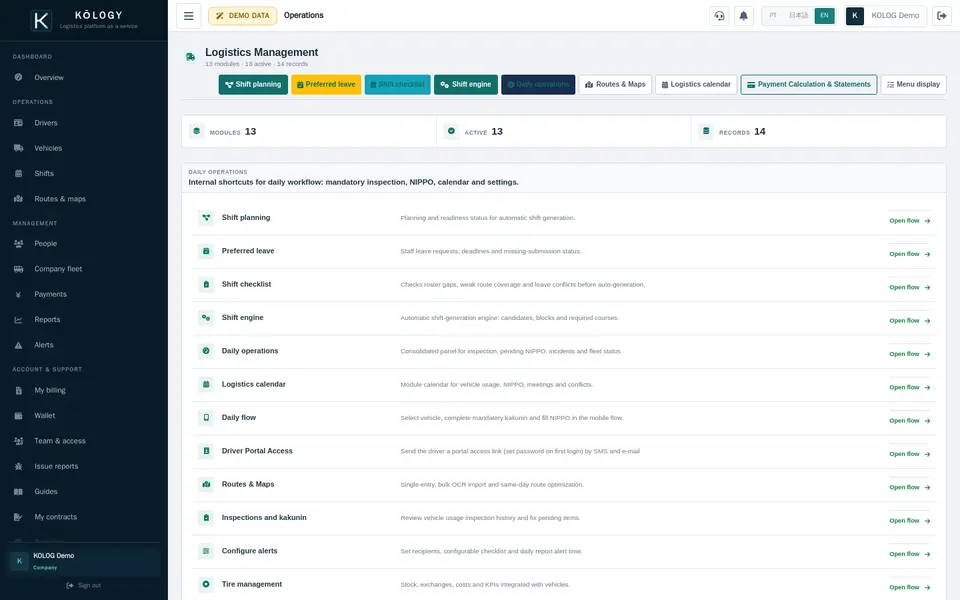Viewport: 960px width, 600px height.
Task: Click the Payments yen icon in sidebar
Action: click(18, 294)
